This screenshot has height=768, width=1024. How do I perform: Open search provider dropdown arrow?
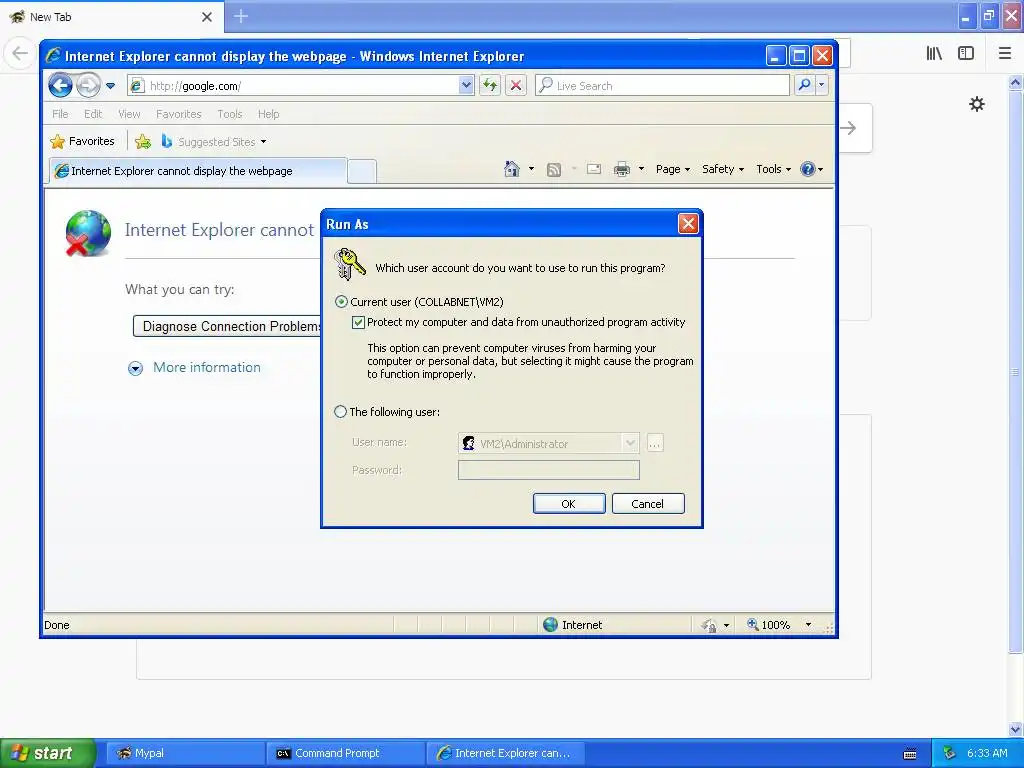pos(822,85)
